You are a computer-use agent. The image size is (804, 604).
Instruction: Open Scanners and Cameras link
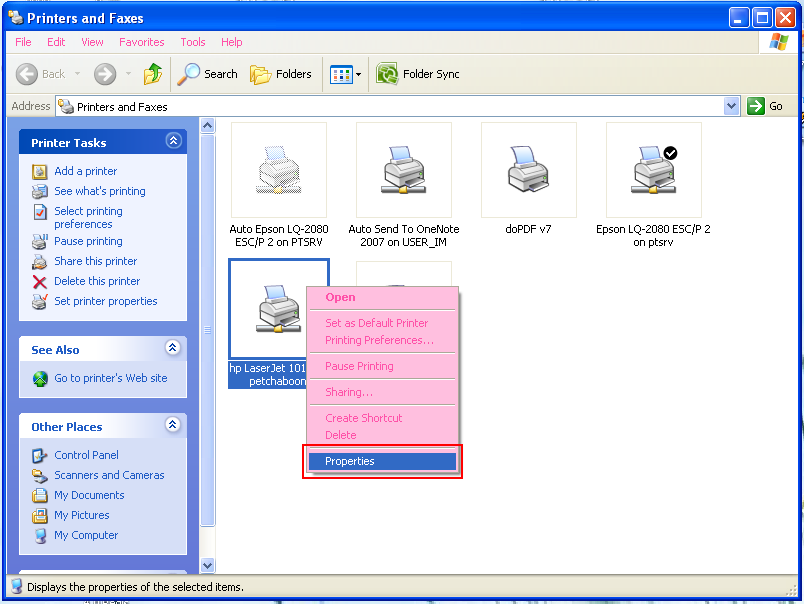point(109,475)
